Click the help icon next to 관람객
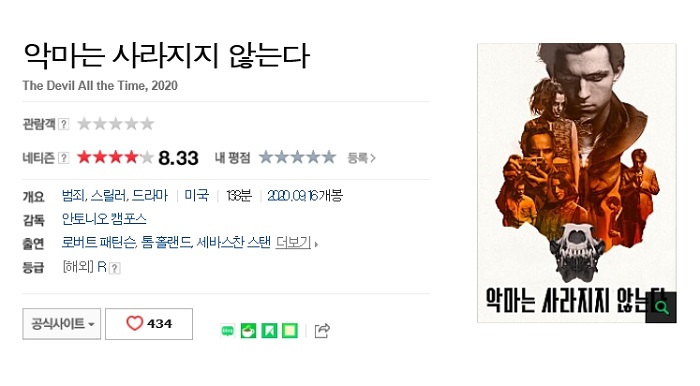This screenshot has height=386, width=700. tap(64, 124)
